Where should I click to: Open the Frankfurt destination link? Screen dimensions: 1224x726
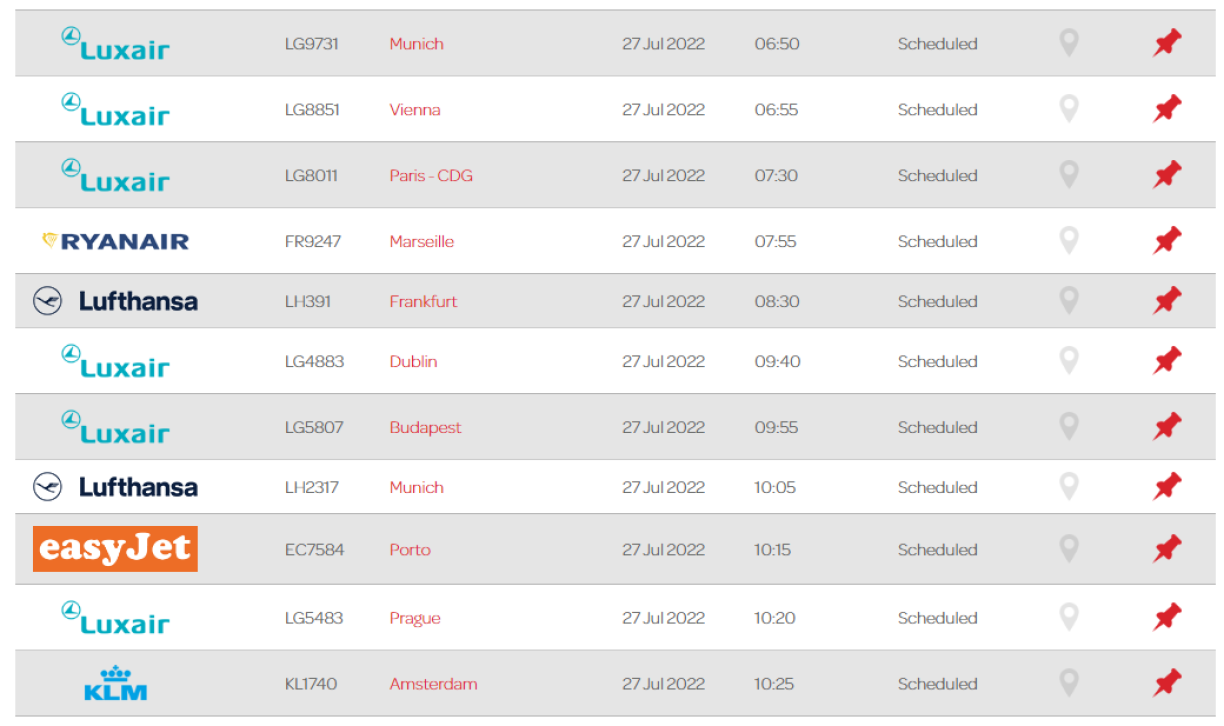click(423, 302)
